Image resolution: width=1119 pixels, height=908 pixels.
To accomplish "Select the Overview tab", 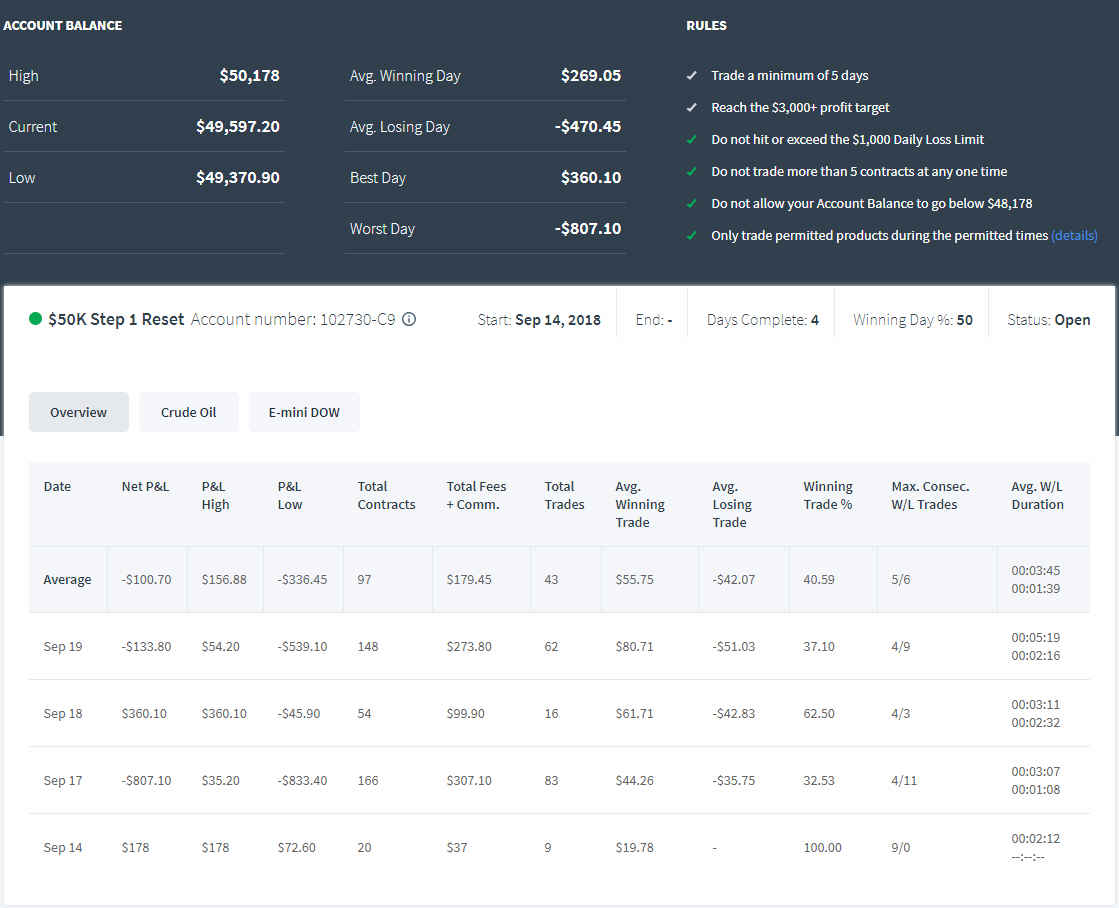I will click(x=79, y=412).
